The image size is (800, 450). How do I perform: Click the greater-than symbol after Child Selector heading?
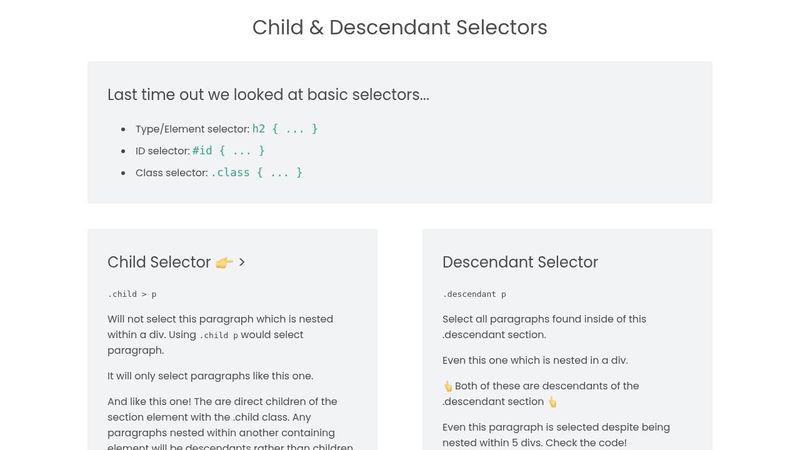(x=242, y=262)
